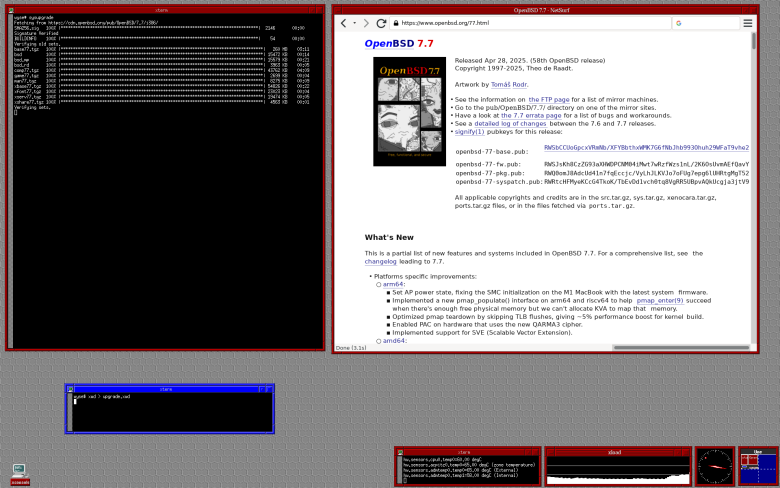Open the NetSurf hamburger menu
This screenshot has width=780, height=488.
click(748, 23)
